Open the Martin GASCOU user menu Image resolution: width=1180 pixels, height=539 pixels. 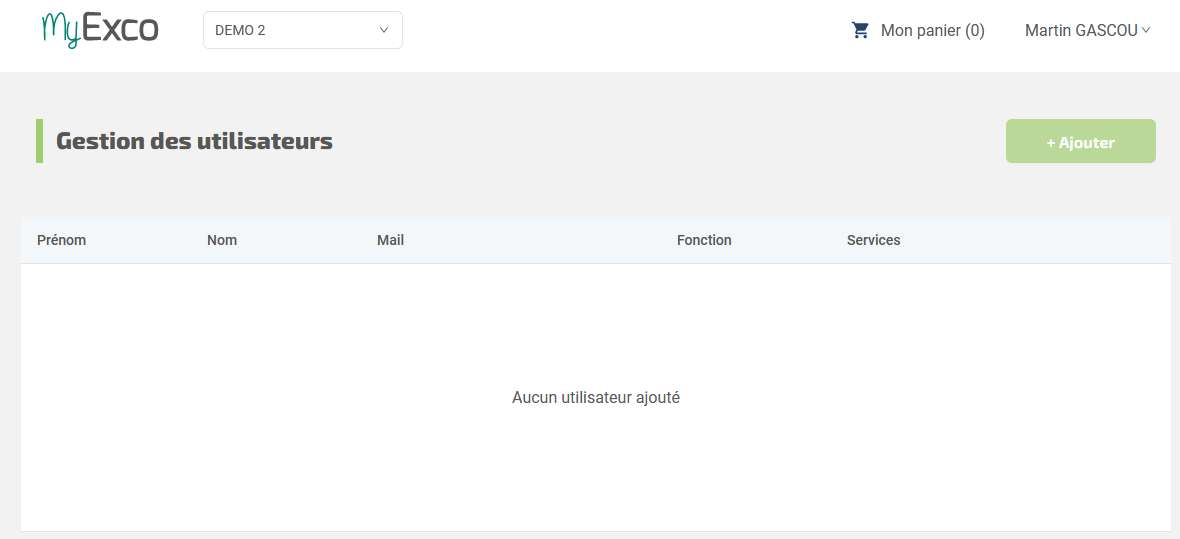[1087, 30]
